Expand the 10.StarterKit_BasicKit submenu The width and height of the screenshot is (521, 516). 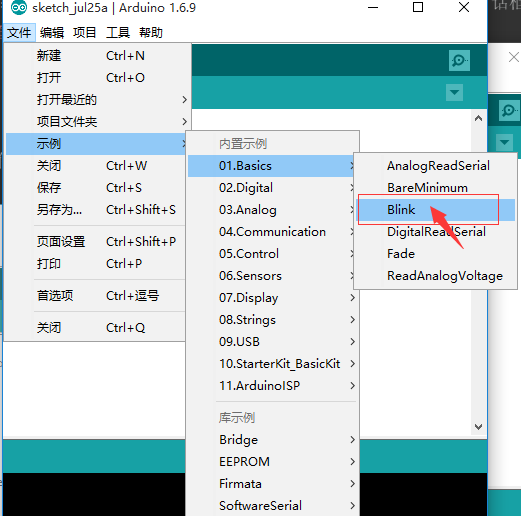click(x=272, y=364)
